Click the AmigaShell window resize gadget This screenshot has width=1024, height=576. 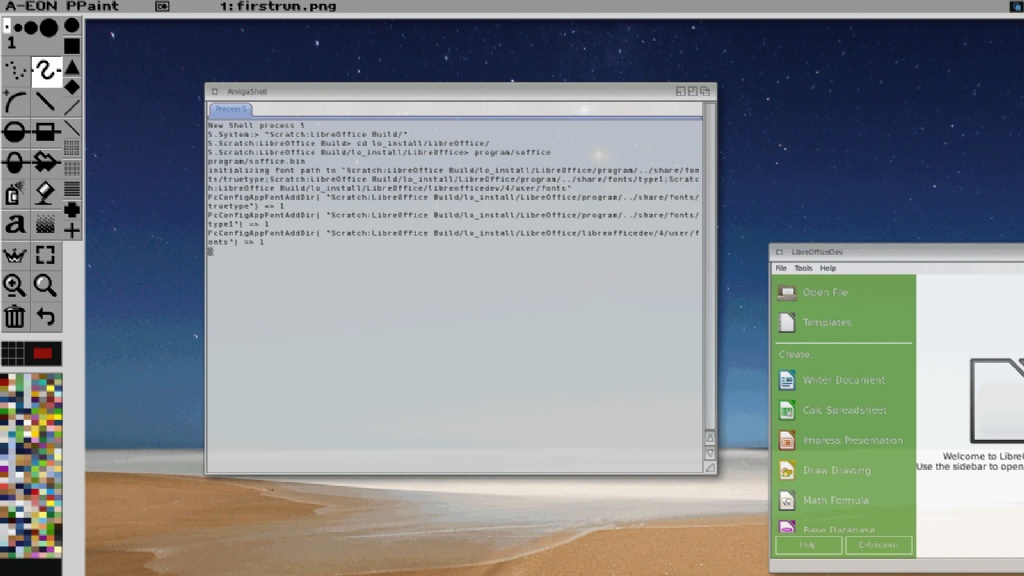tap(709, 468)
